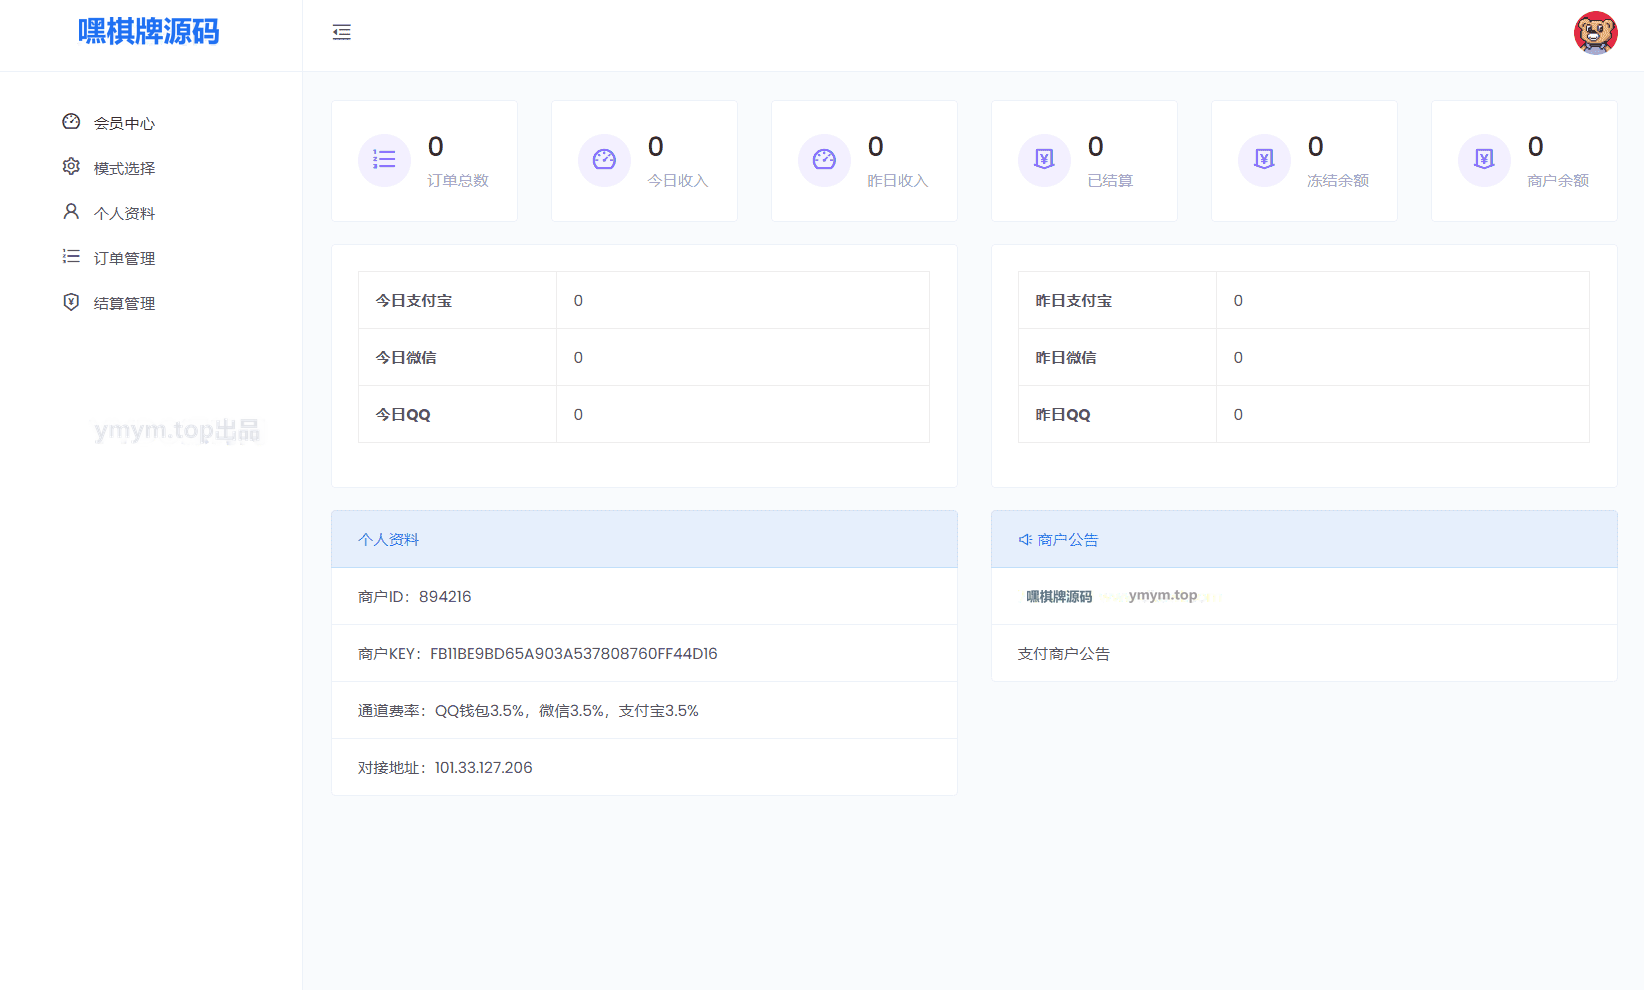Click the 昨日支付宝 row label

point(1074,301)
